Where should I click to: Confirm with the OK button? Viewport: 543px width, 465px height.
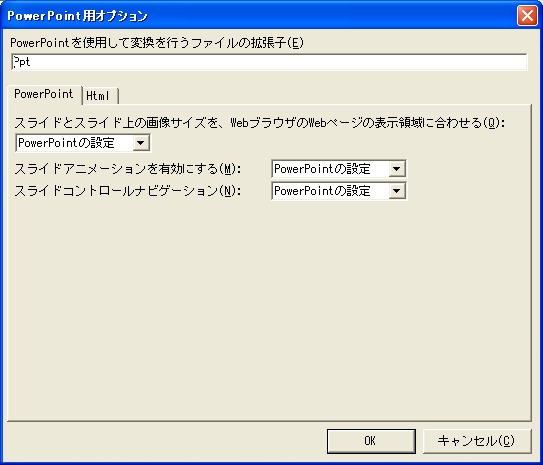371,441
